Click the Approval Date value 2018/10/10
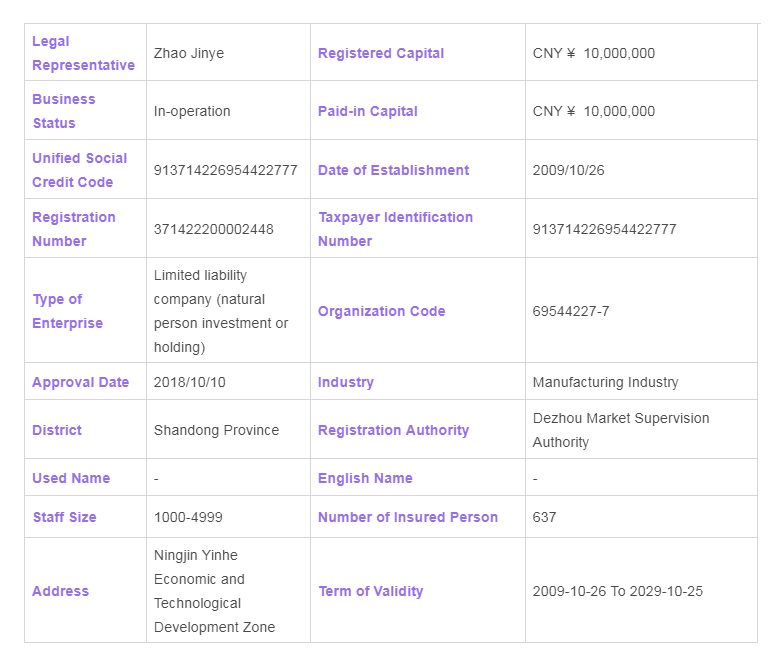Viewport: 782px width, 665px height. (191, 382)
